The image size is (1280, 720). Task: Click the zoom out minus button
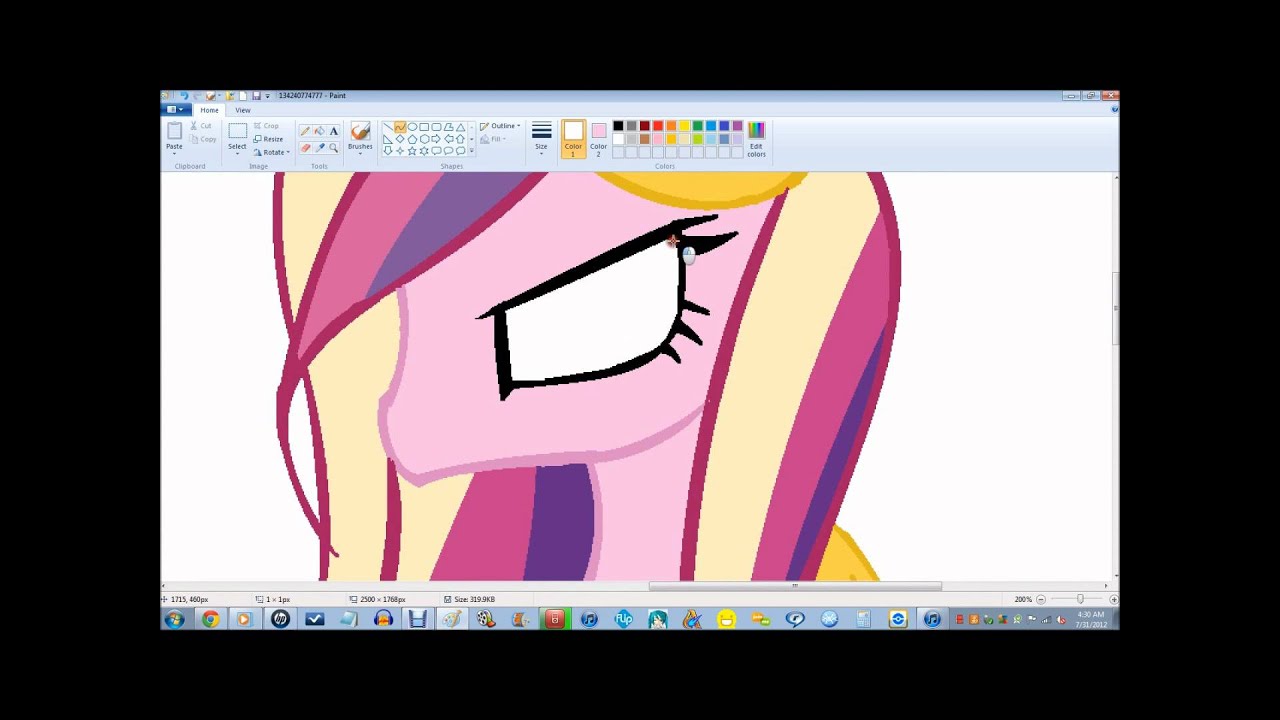coord(1041,599)
